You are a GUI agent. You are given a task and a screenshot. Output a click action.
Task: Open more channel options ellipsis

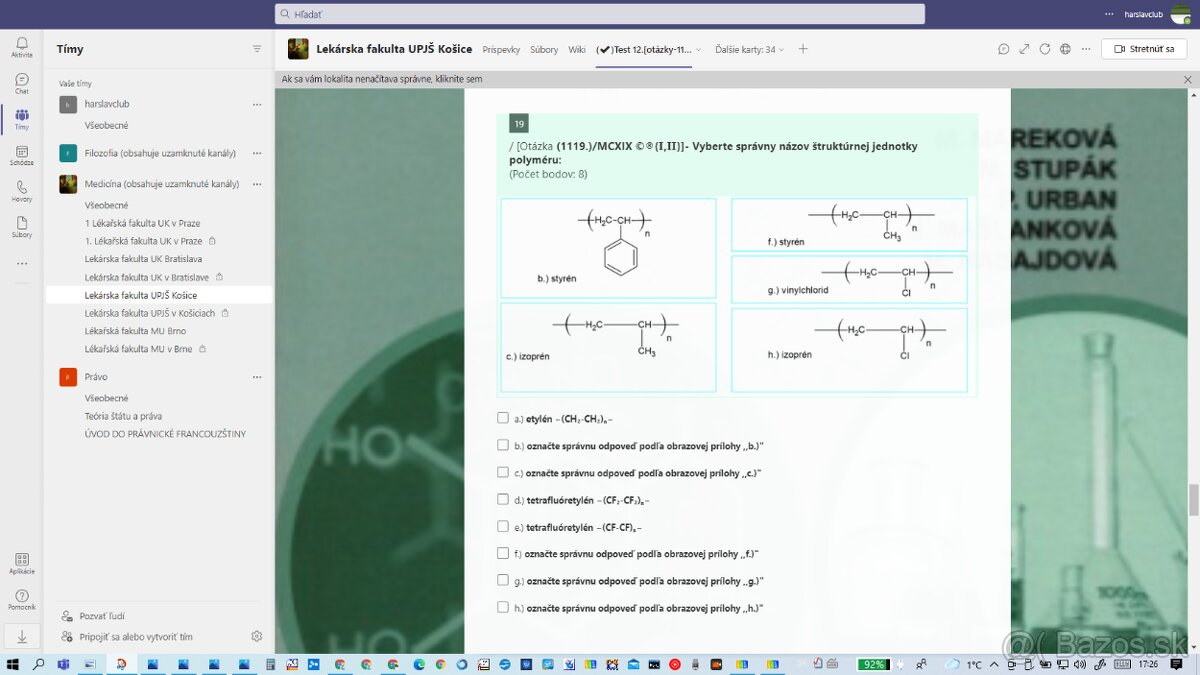click(1086, 49)
